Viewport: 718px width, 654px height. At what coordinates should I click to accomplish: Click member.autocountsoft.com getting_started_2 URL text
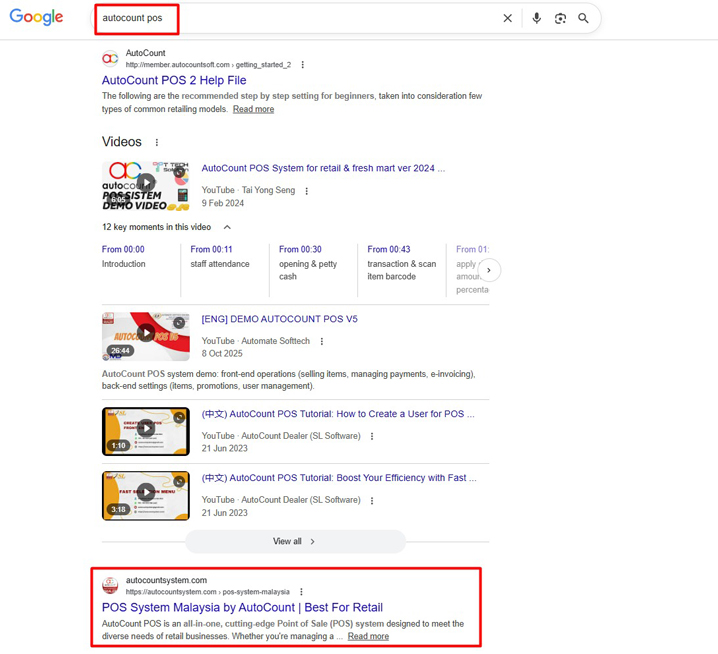pyautogui.click(x=208, y=65)
